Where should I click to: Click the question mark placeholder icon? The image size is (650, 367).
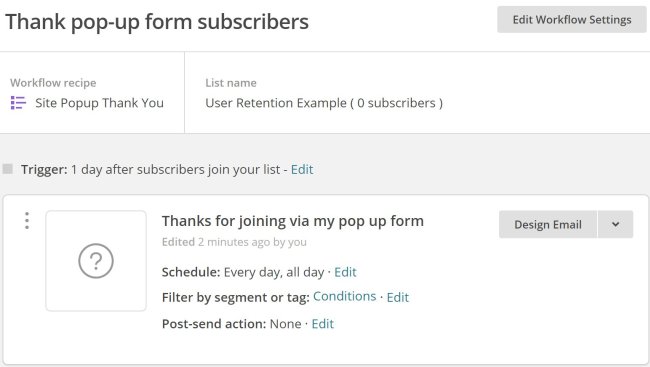(x=96, y=261)
